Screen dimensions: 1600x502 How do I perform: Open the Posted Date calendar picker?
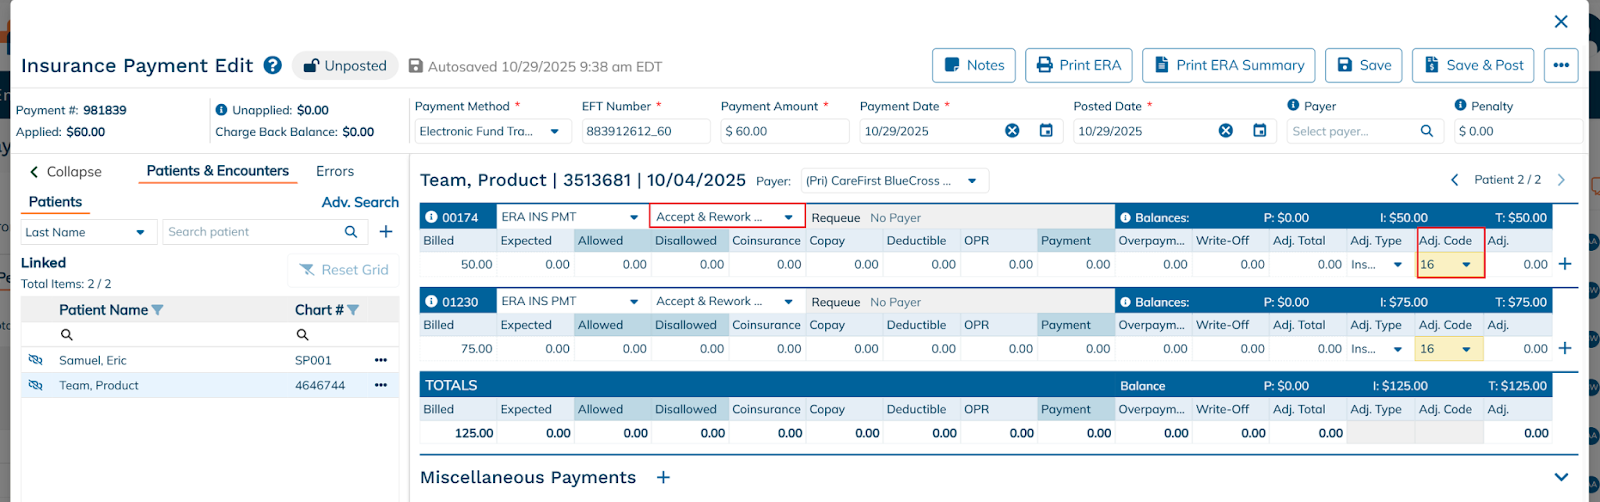(x=1260, y=131)
